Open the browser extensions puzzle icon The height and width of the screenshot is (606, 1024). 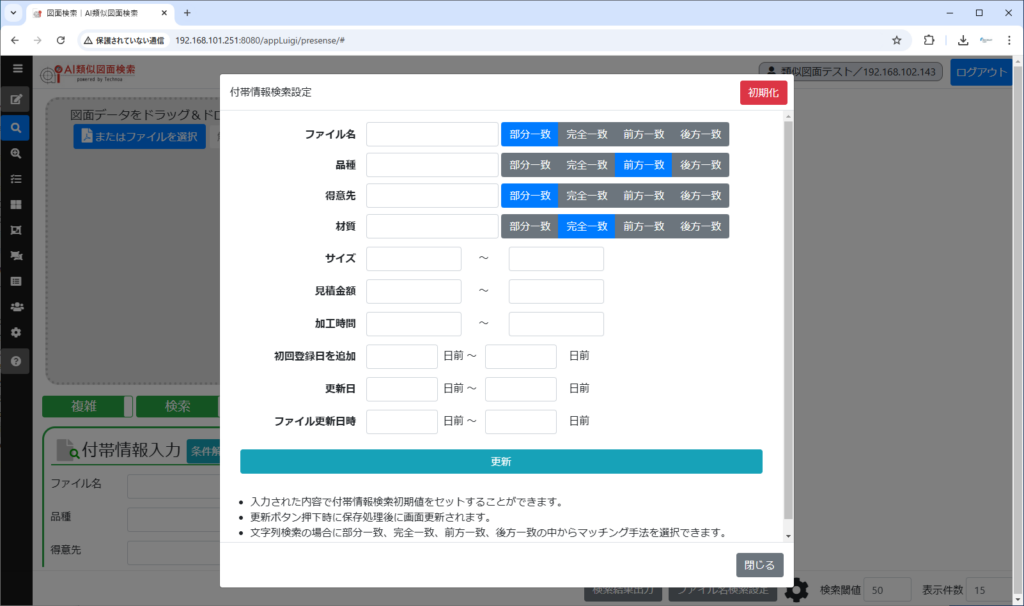929,40
